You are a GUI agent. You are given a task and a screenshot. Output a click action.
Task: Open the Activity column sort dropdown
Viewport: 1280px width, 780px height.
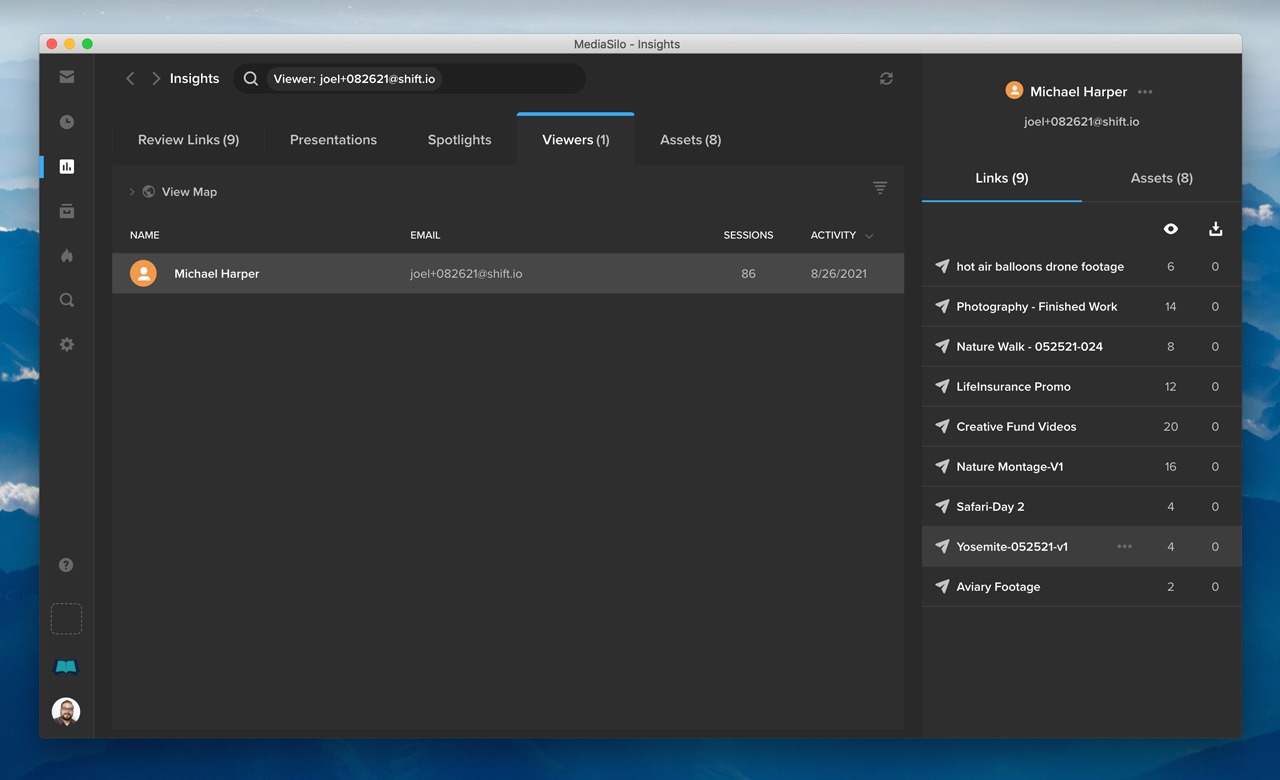coord(840,235)
